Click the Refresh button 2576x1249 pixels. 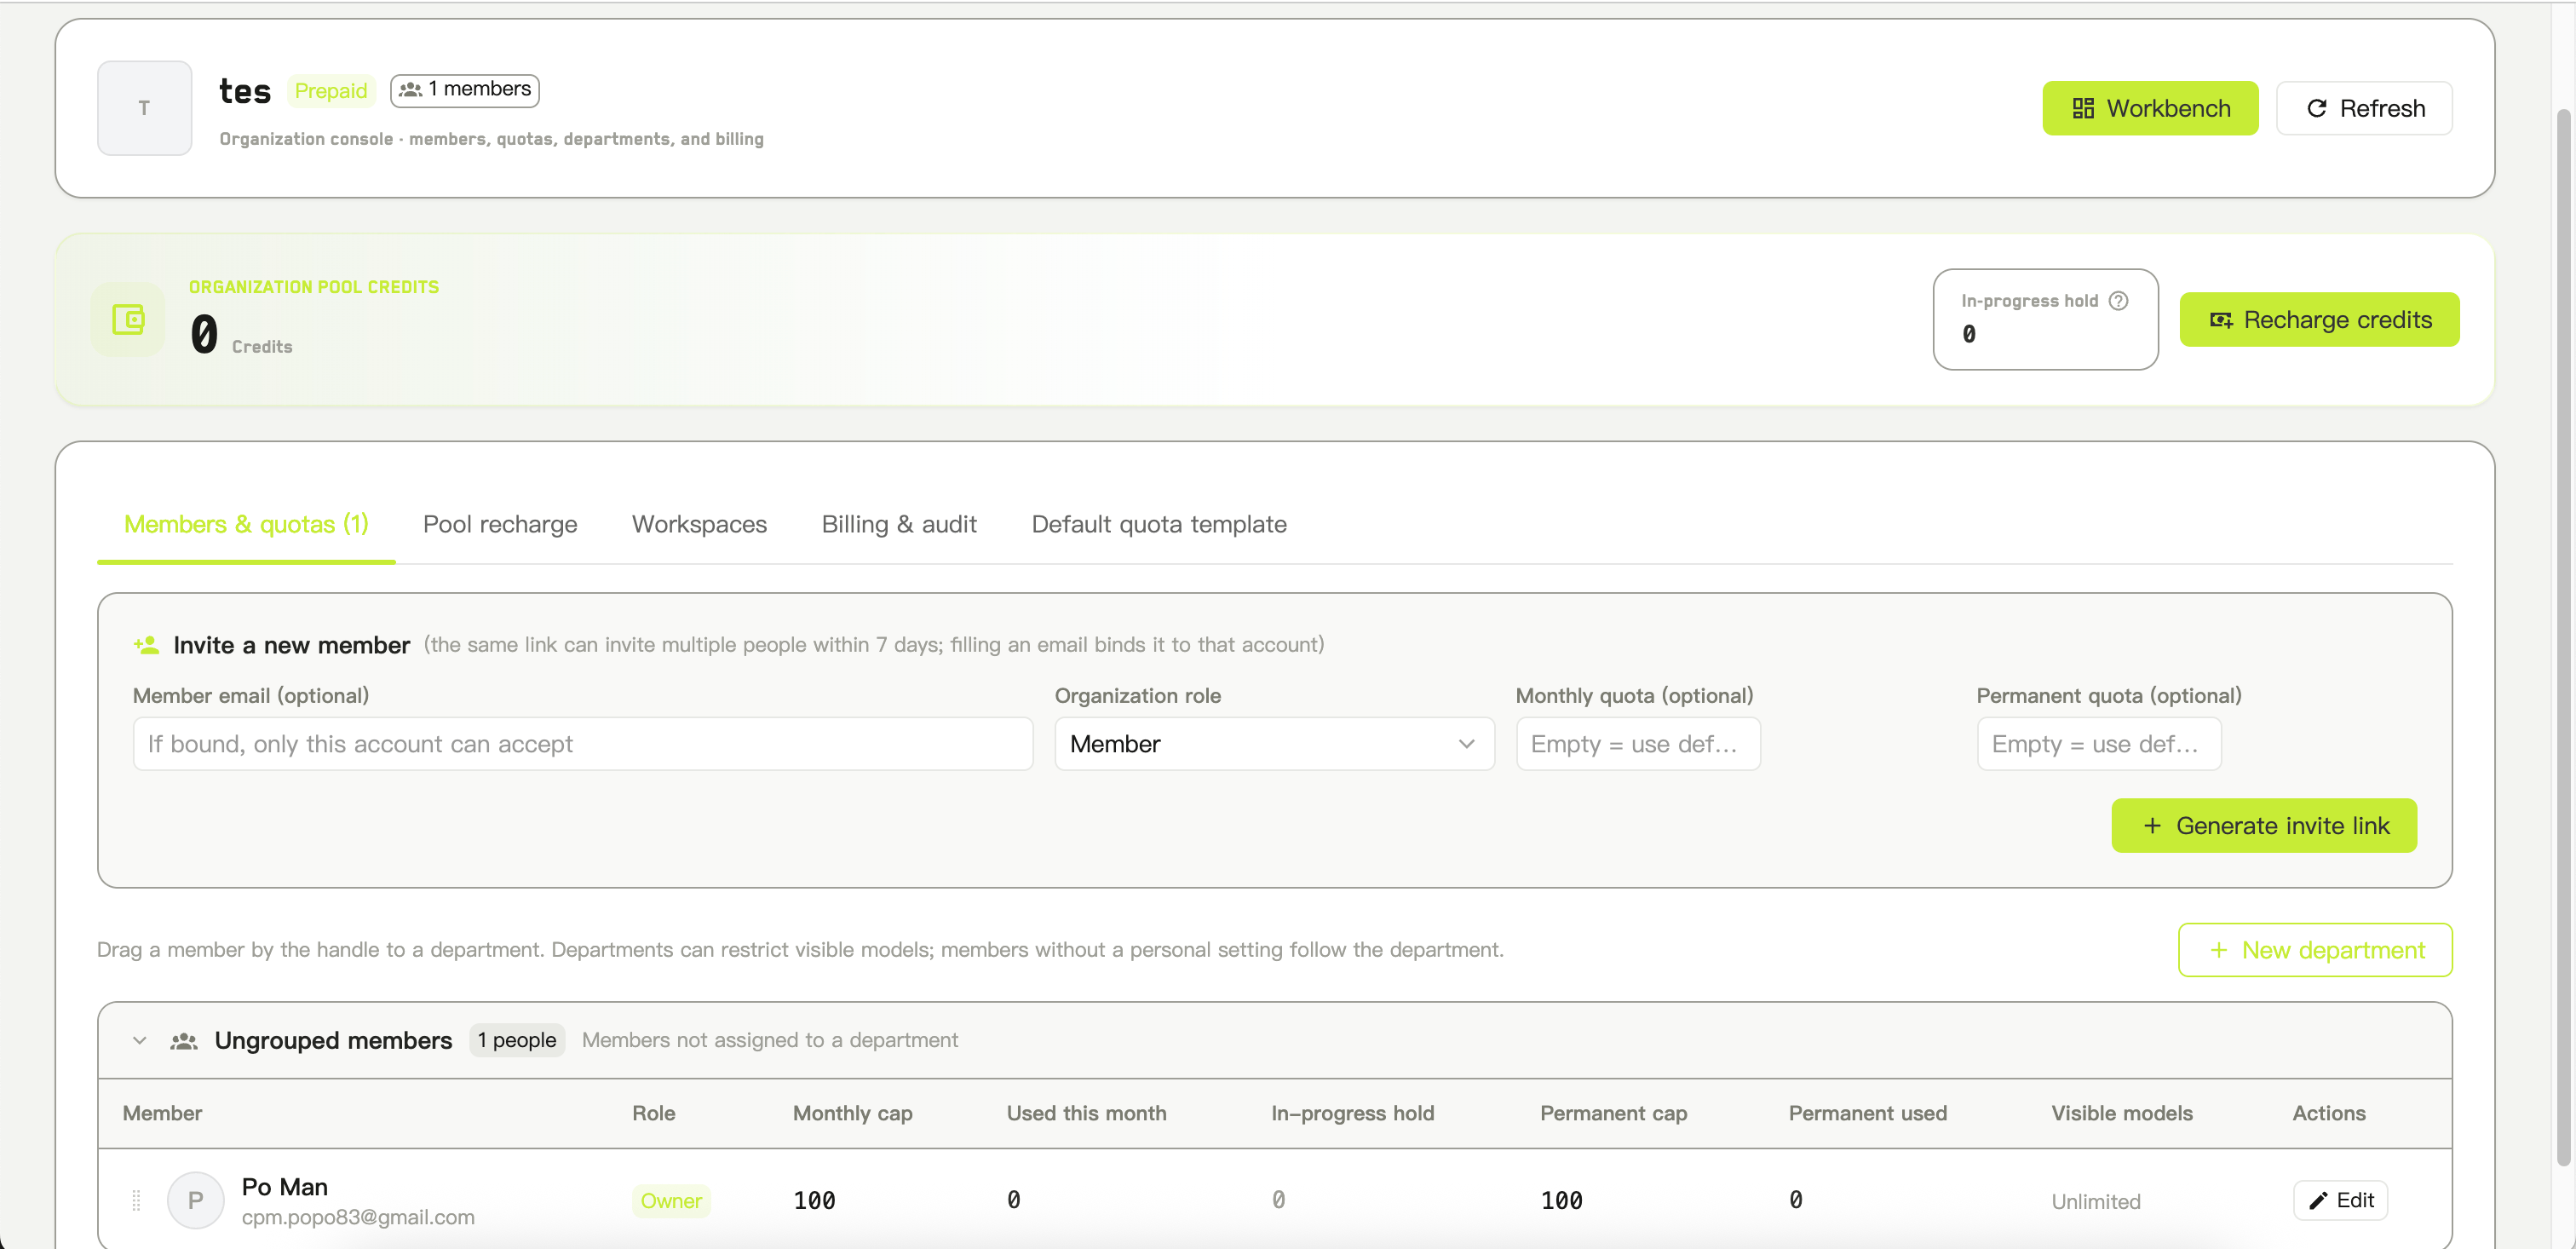(2364, 108)
